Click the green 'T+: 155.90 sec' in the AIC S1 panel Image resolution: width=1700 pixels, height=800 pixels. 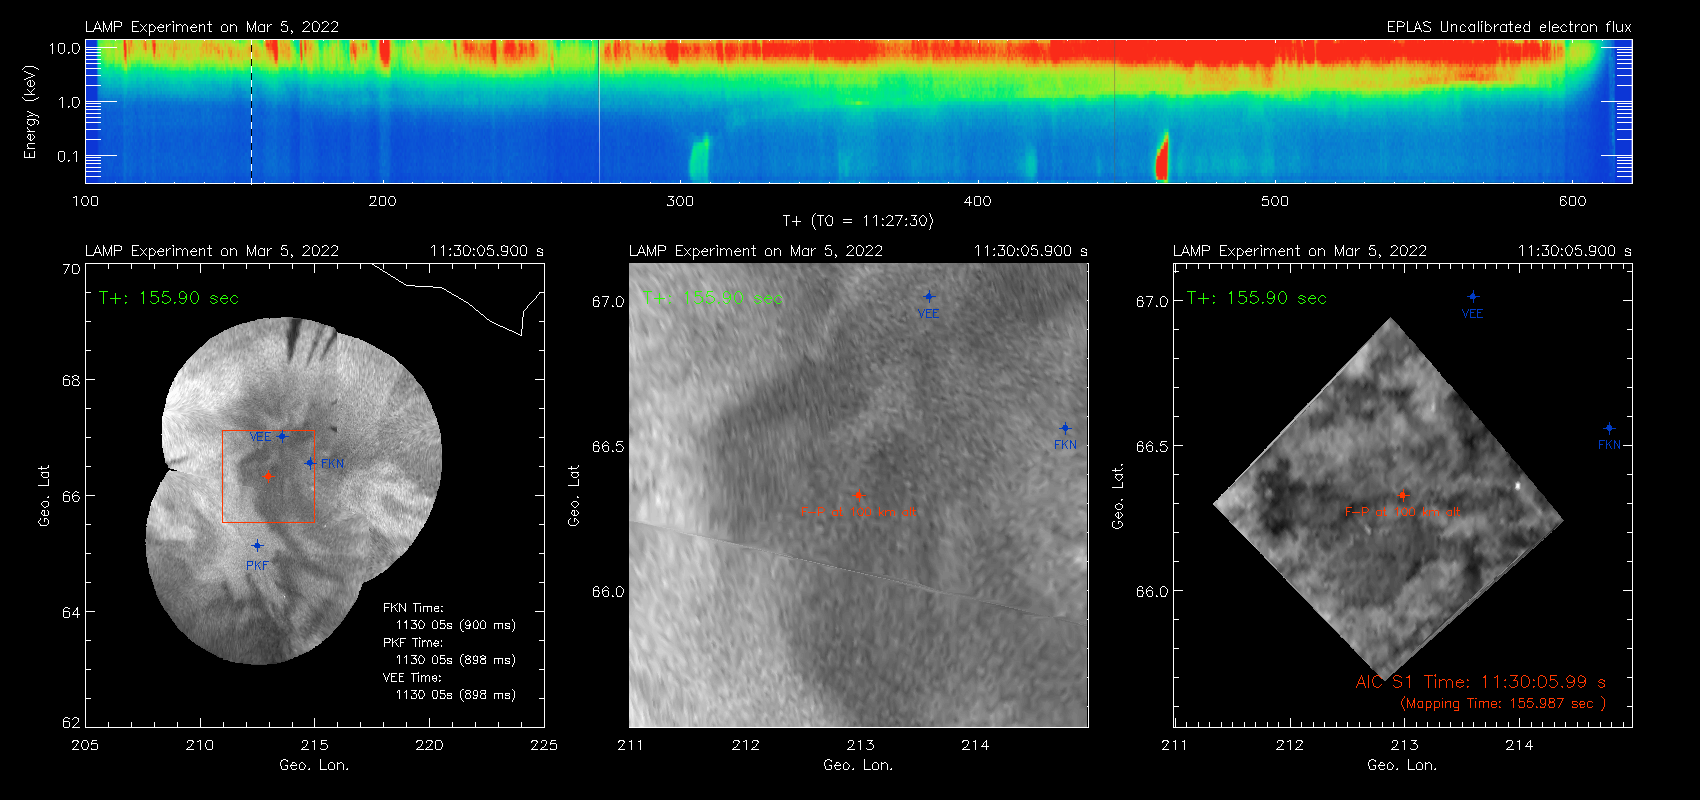[x=1257, y=298]
